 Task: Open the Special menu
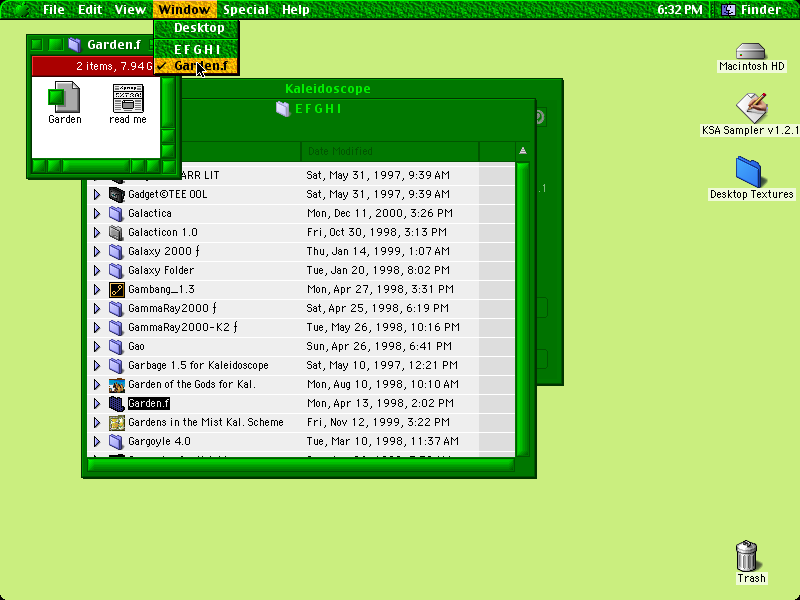click(x=245, y=10)
